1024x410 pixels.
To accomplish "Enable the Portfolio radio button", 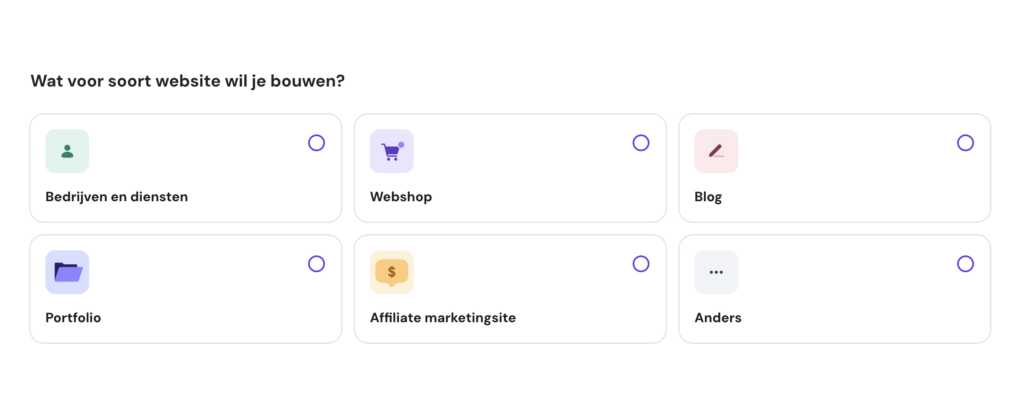I will pos(316,264).
